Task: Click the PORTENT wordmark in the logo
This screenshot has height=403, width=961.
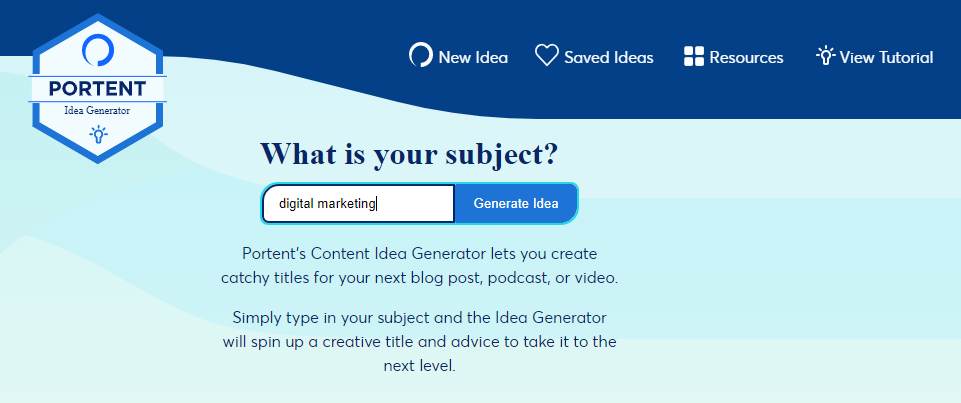Action: click(x=97, y=89)
